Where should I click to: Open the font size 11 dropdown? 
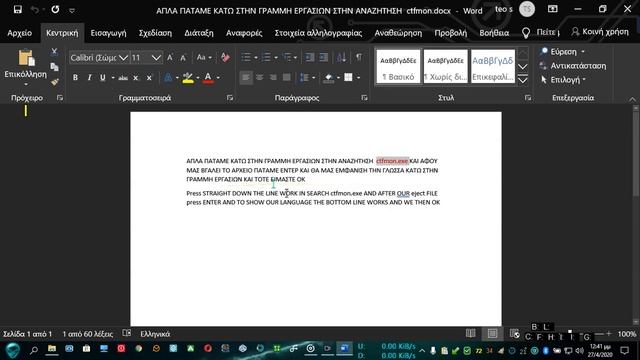tap(156, 58)
